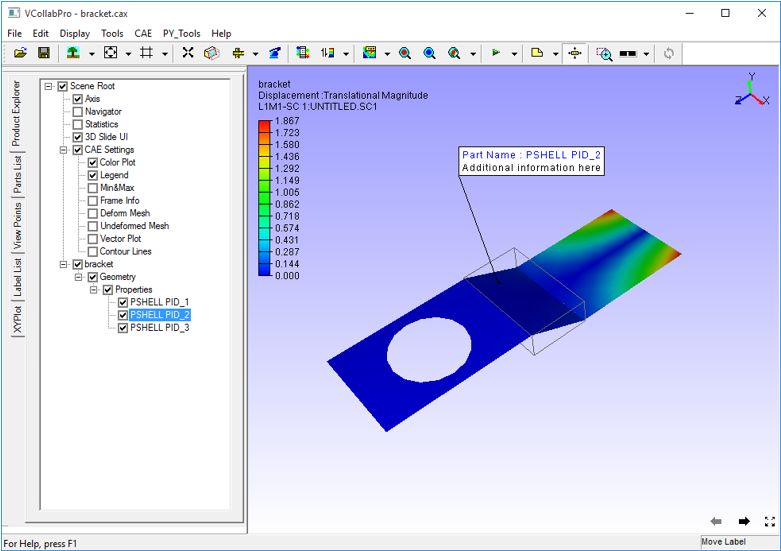Click the blue probe magnifier icon

click(429, 53)
